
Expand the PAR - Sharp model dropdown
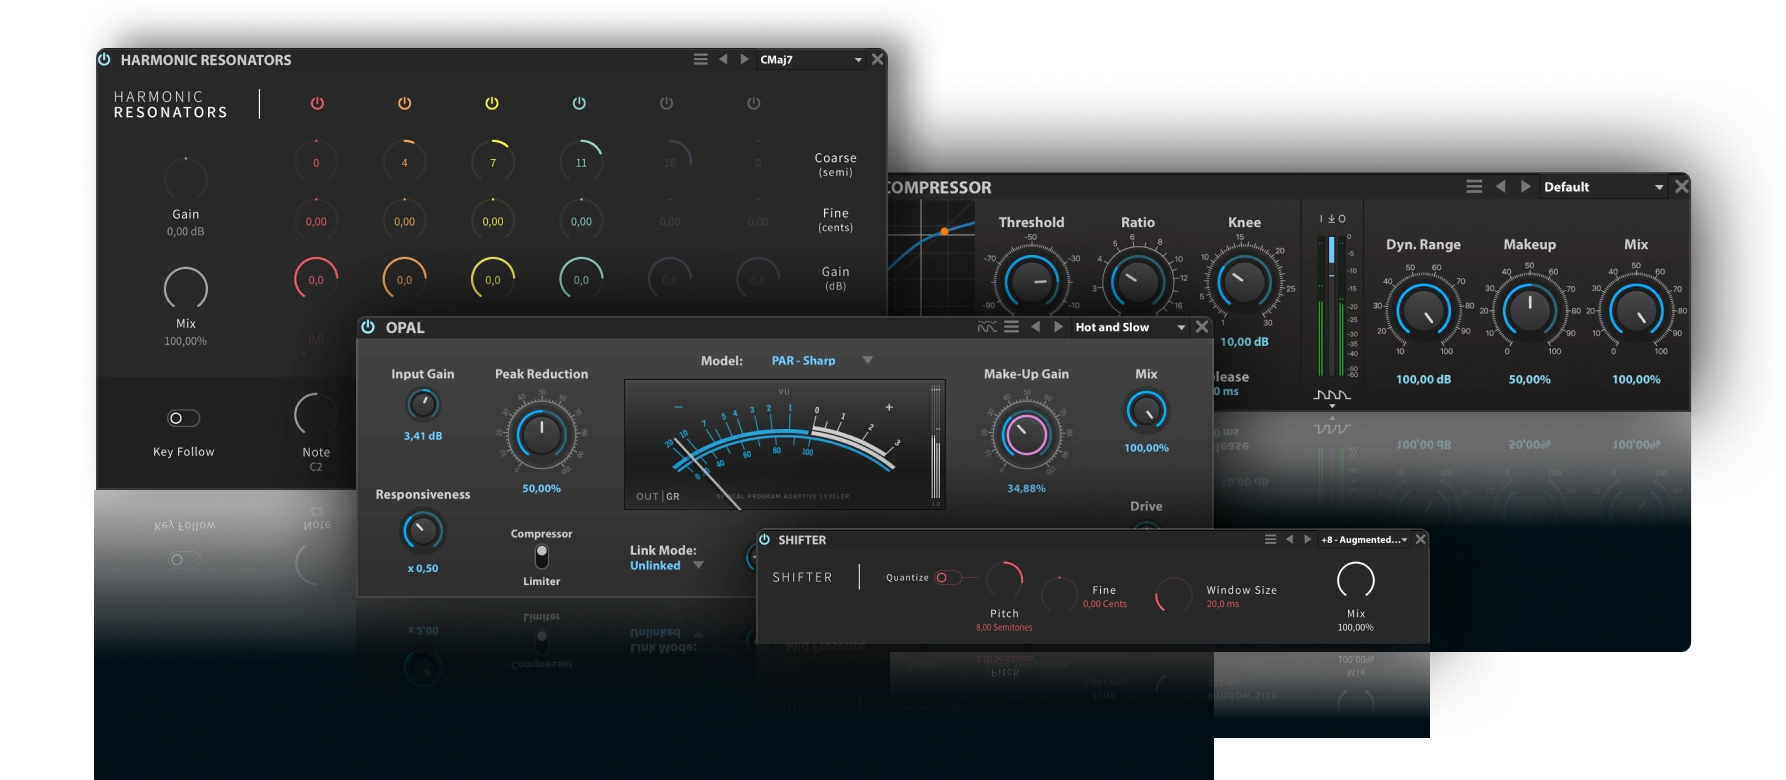pyautogui.click(x=867, y=360)
